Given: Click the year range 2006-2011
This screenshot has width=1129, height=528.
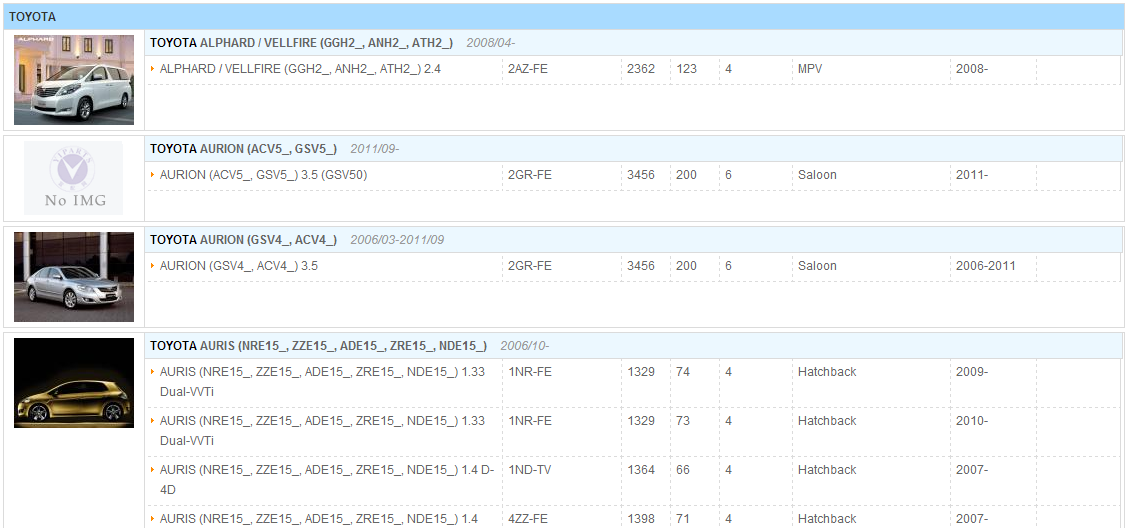Looking at the screenshot, I should click(986, 266).
